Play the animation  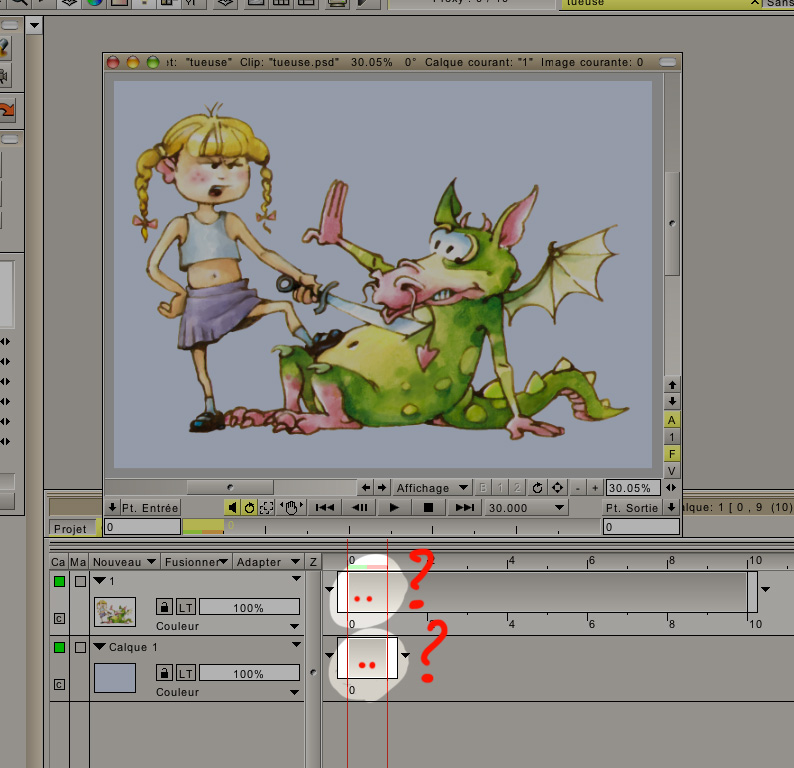click(394, 507)
